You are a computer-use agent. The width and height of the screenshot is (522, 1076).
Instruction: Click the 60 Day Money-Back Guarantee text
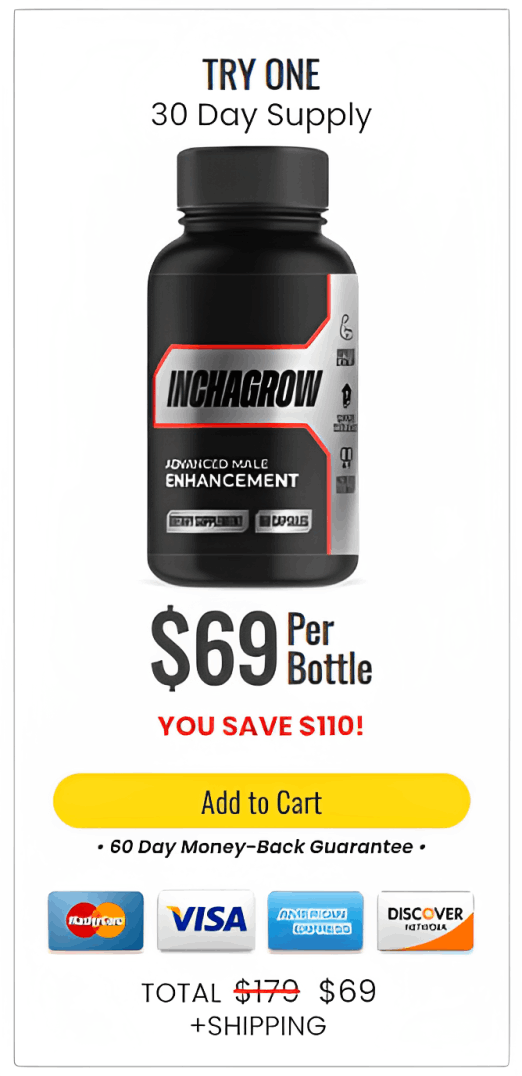261,847
